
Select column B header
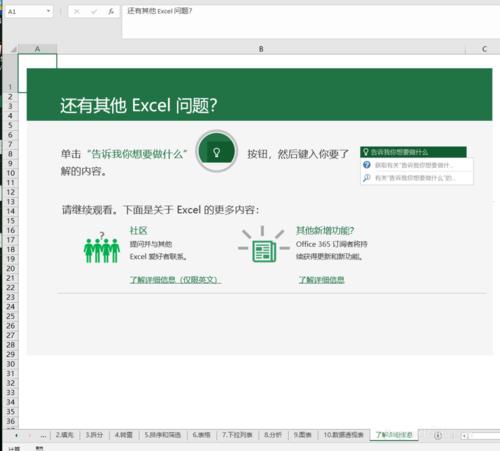pyautogui.click(x=261, y=49)
